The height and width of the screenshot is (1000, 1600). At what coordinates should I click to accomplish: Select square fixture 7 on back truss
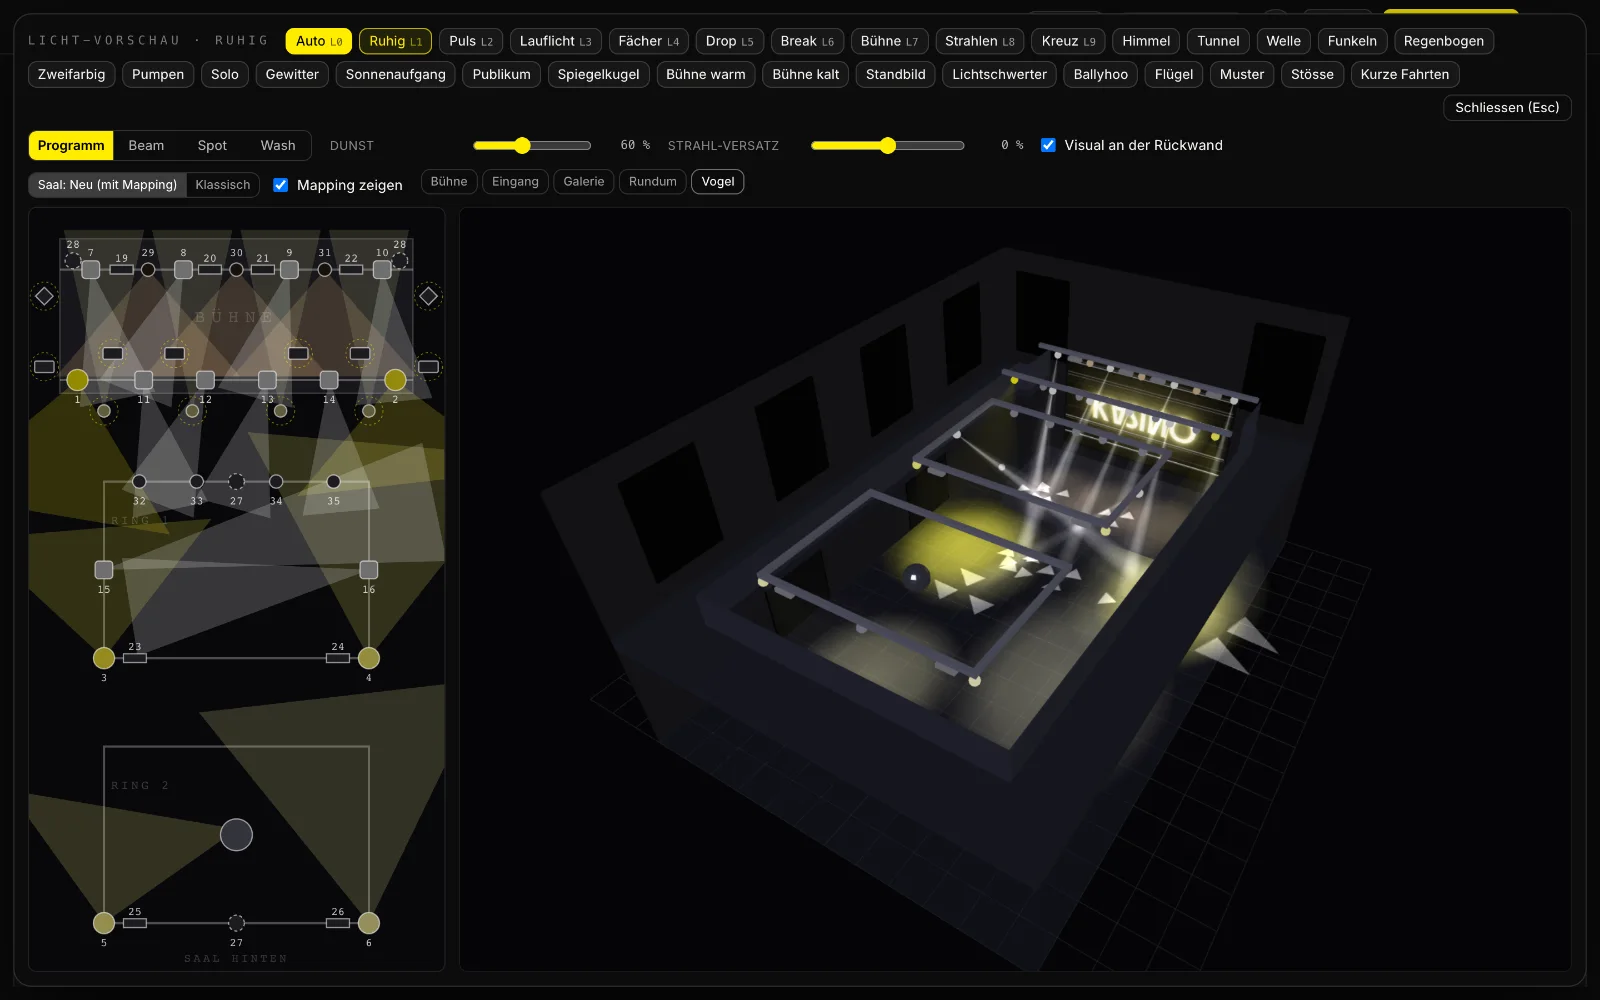coord(91,270)
